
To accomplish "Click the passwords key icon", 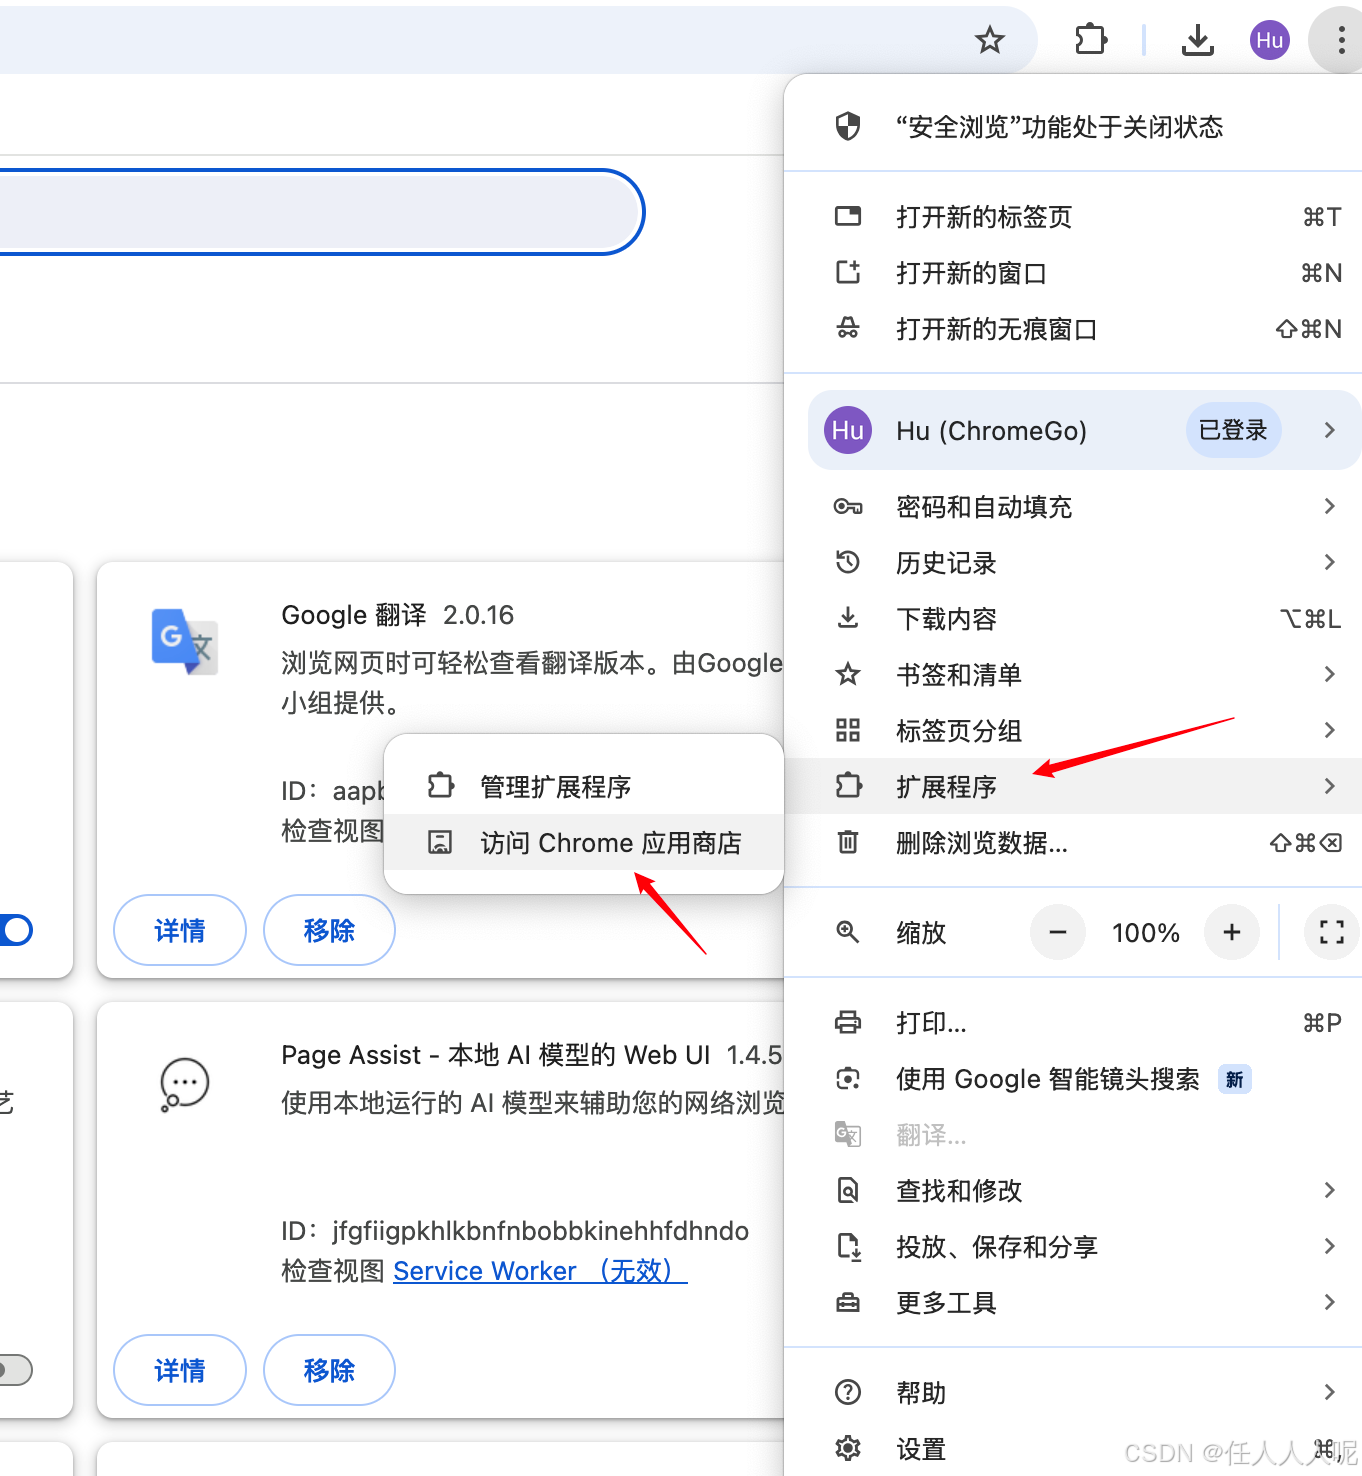I will [x=848, y=506].
